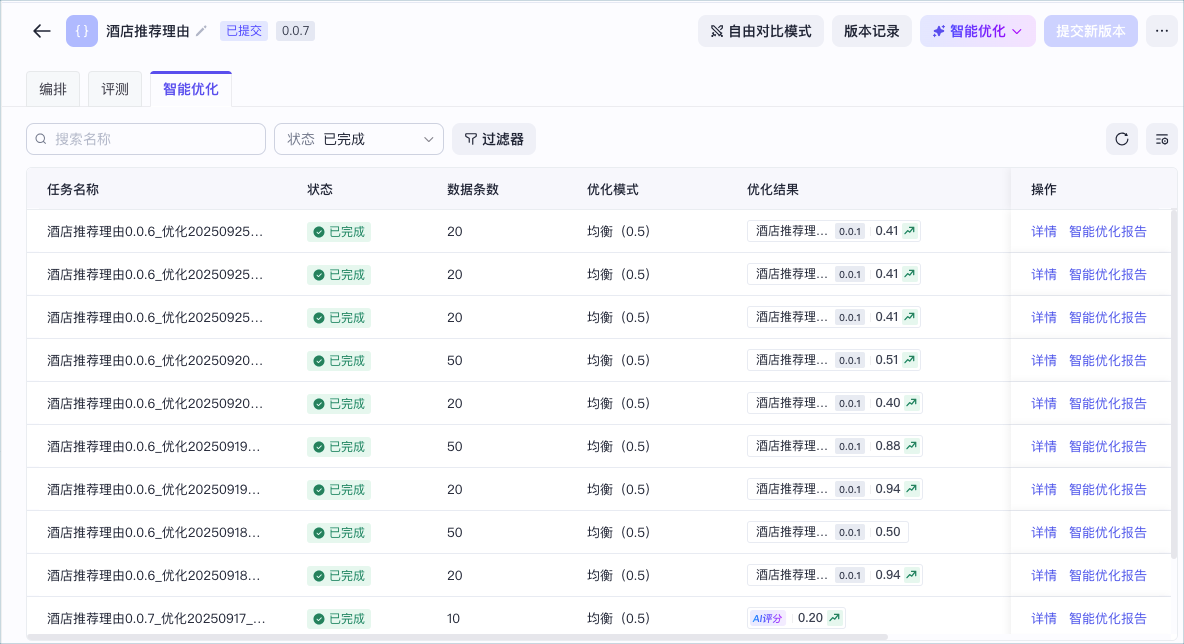Click the 已提交 status badge
The image size is (1184, 644).
pos(244,31)
